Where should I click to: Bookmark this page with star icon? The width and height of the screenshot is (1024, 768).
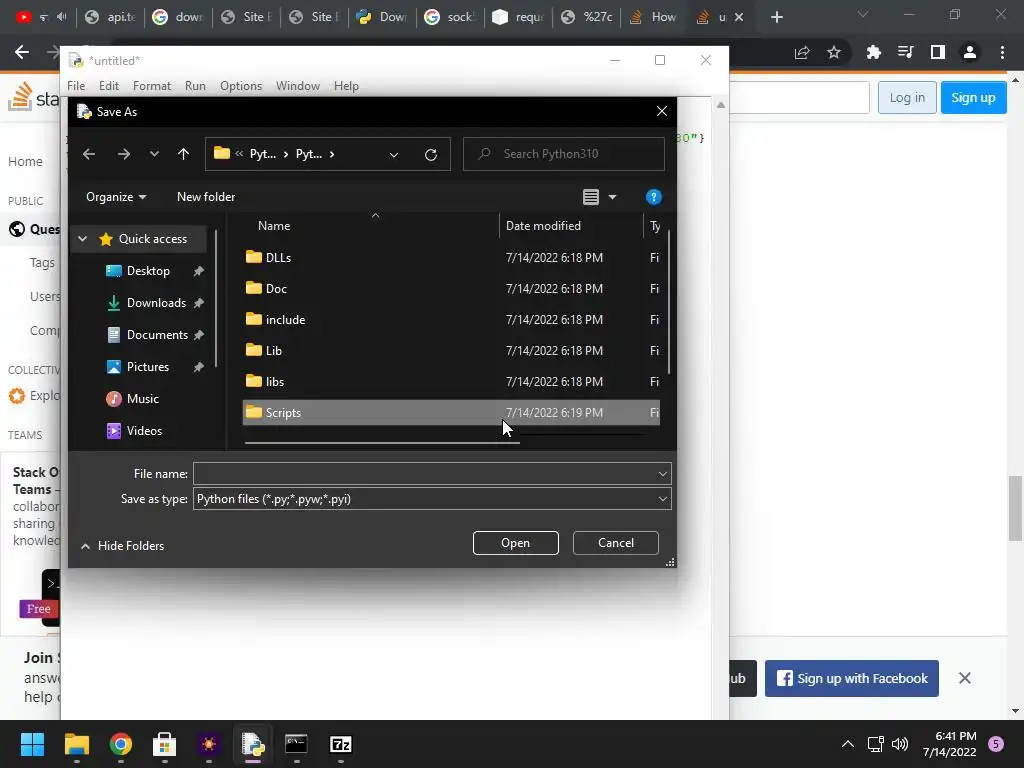[834, 52]
